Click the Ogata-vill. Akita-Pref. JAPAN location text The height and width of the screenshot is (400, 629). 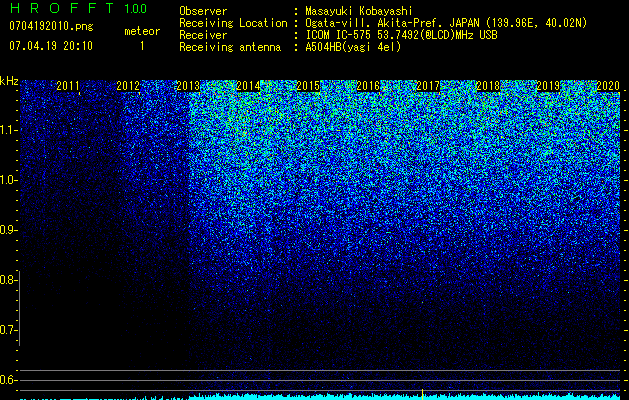tap(446, 23)
